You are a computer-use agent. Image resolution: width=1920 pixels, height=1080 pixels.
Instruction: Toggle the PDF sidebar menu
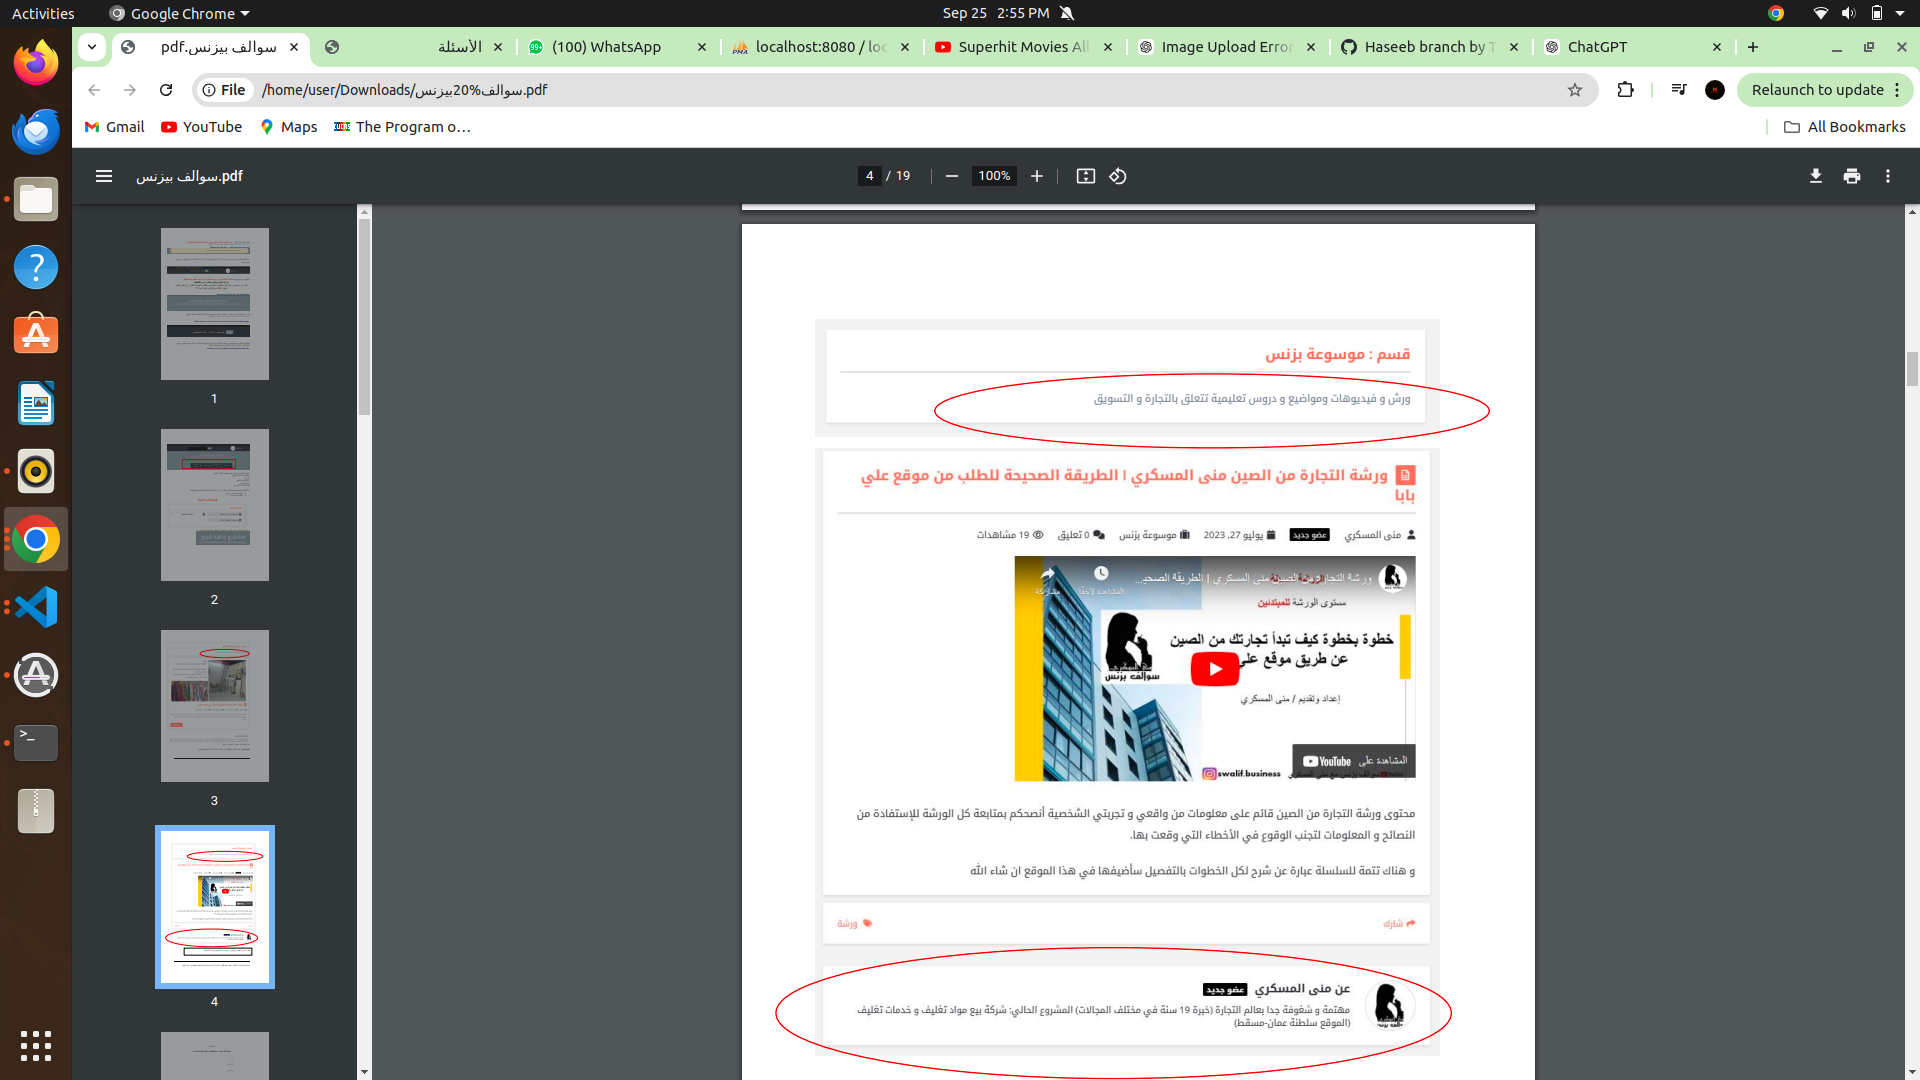pos(104,176)
